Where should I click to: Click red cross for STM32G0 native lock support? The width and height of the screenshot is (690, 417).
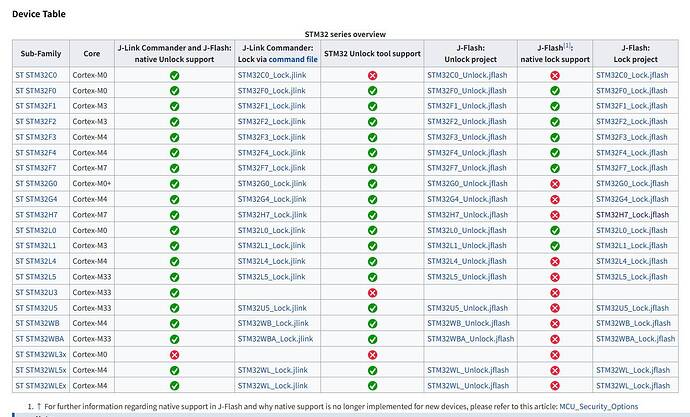555,184
